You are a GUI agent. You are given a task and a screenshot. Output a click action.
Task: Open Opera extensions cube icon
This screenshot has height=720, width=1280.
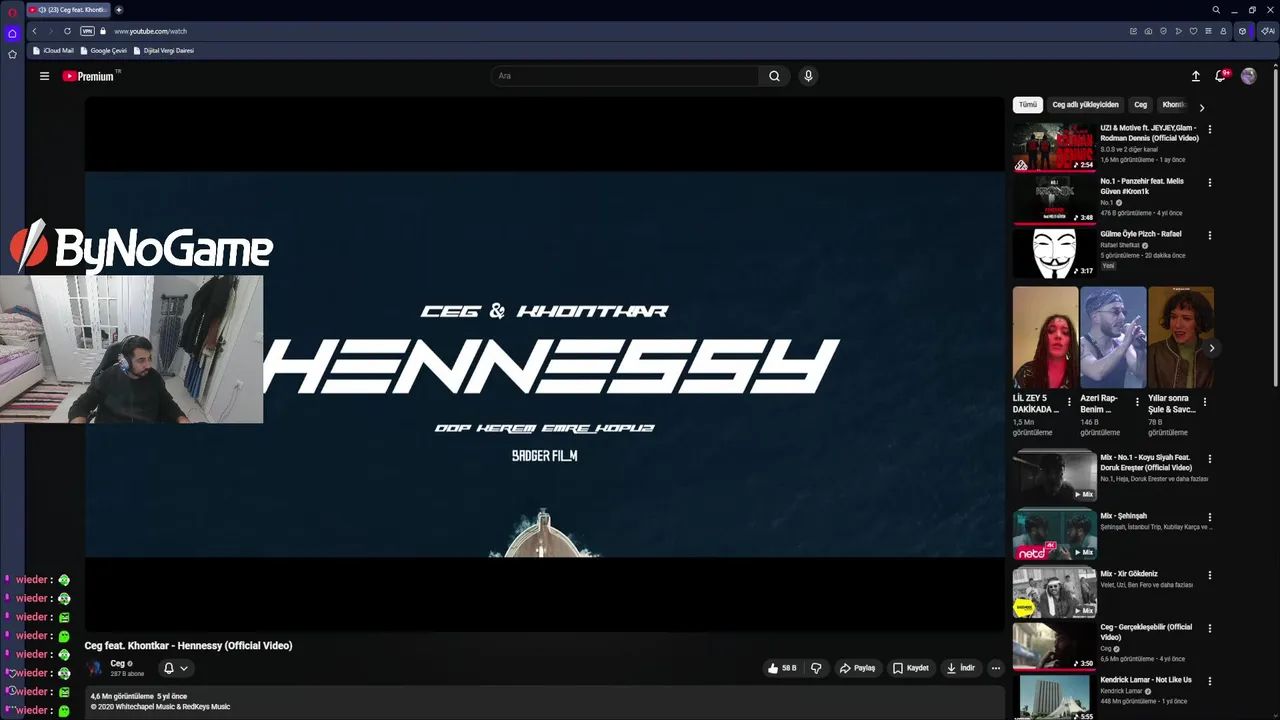(1243, 31)
